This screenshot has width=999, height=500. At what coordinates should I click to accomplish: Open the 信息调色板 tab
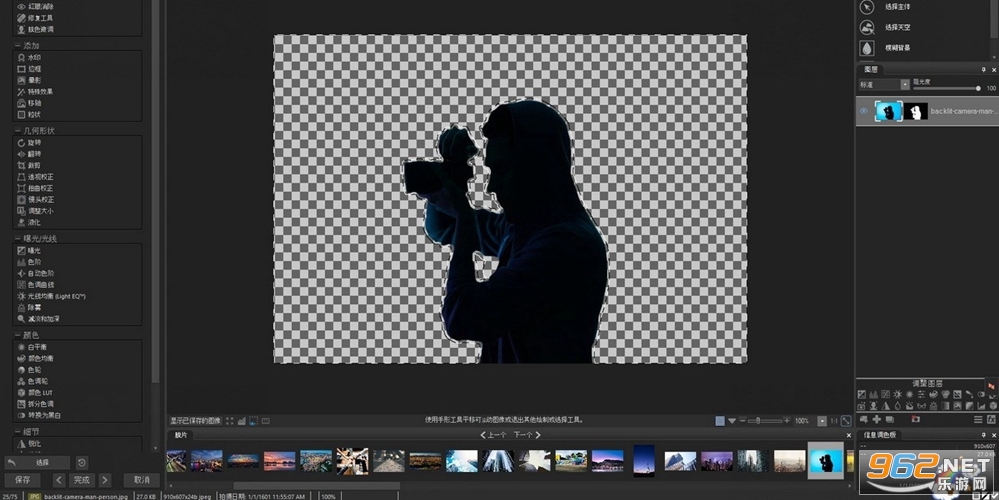click(x=879, y=435)
